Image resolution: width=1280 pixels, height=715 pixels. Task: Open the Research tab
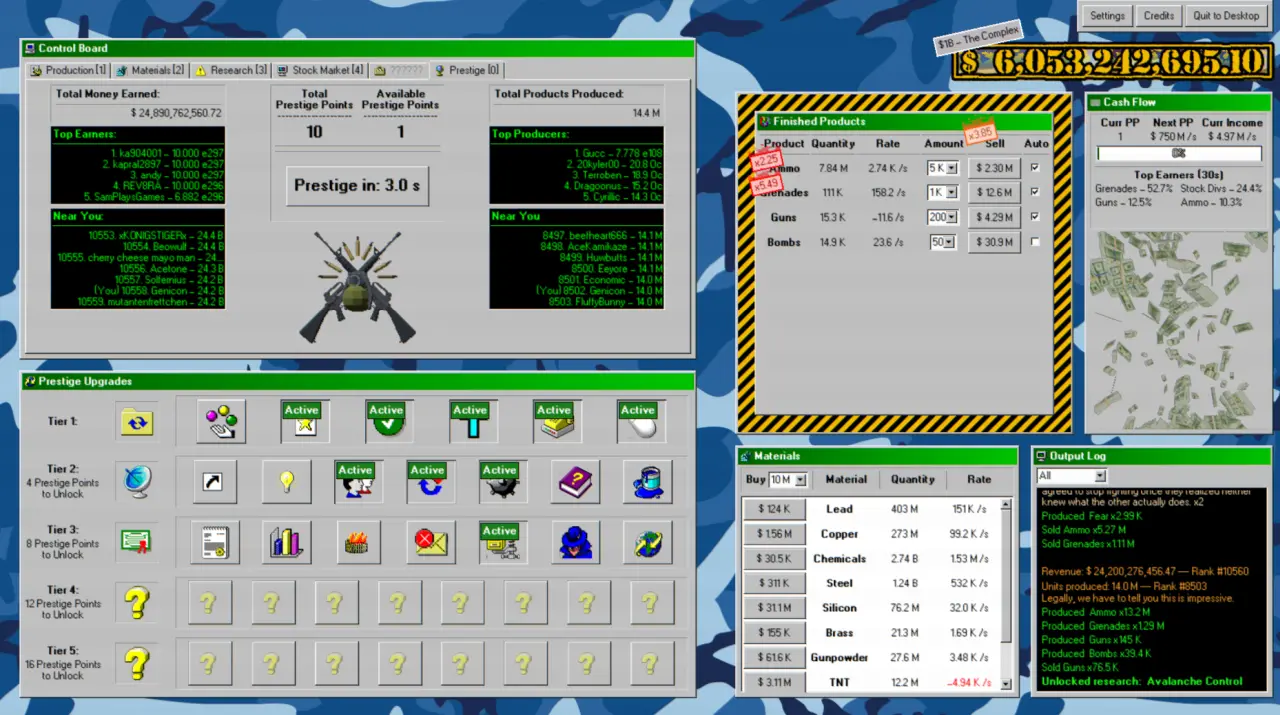coord(231,71)
